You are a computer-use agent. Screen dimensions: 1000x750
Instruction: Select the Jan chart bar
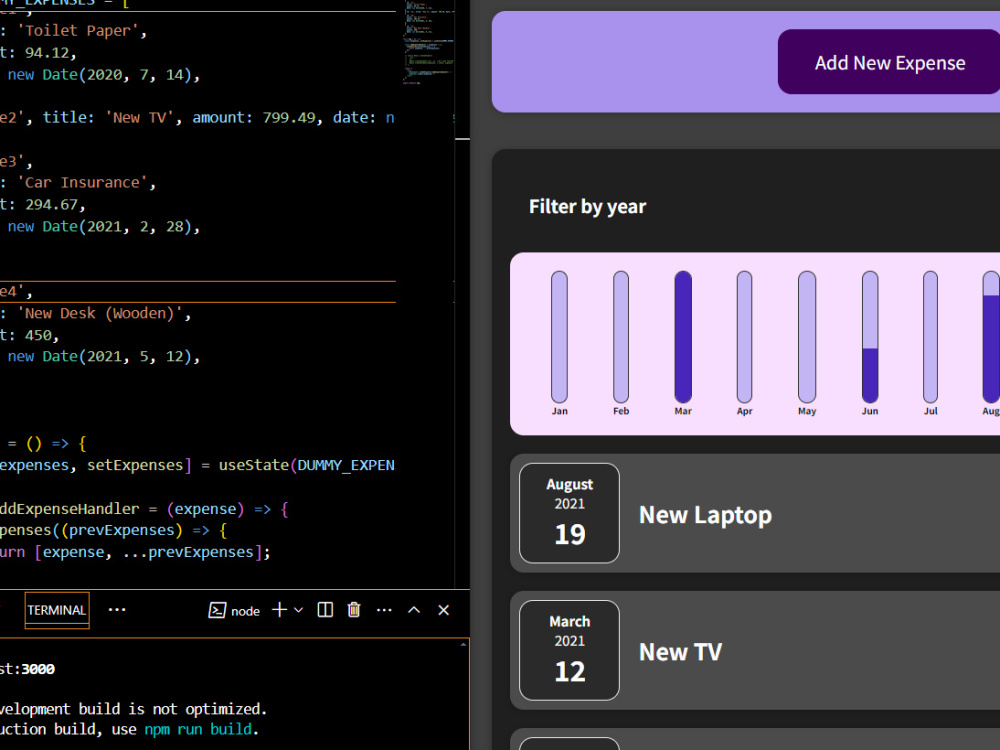[559, 337]
